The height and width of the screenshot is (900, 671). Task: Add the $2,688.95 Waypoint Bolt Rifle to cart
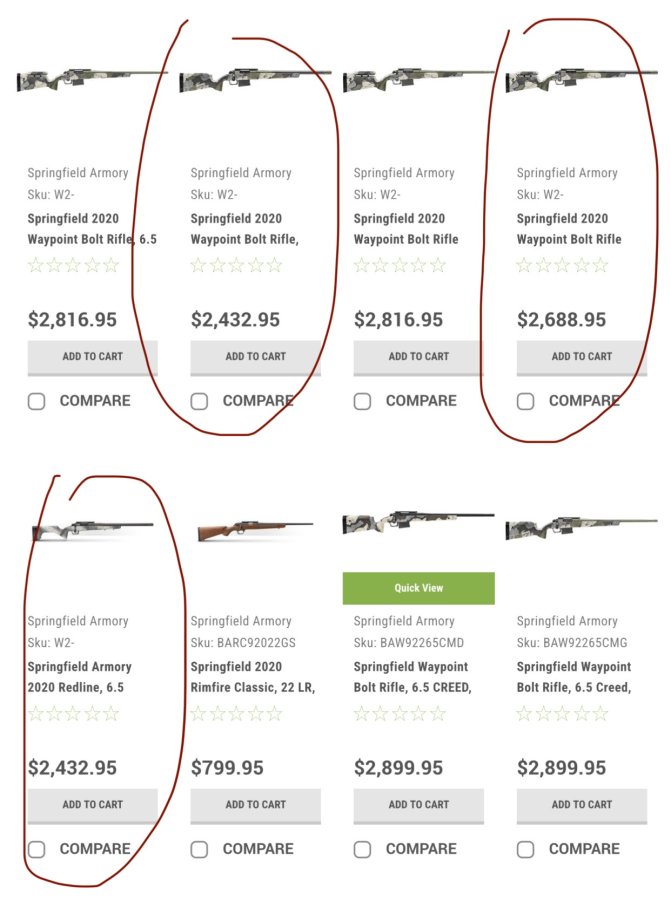click(581, 357)
